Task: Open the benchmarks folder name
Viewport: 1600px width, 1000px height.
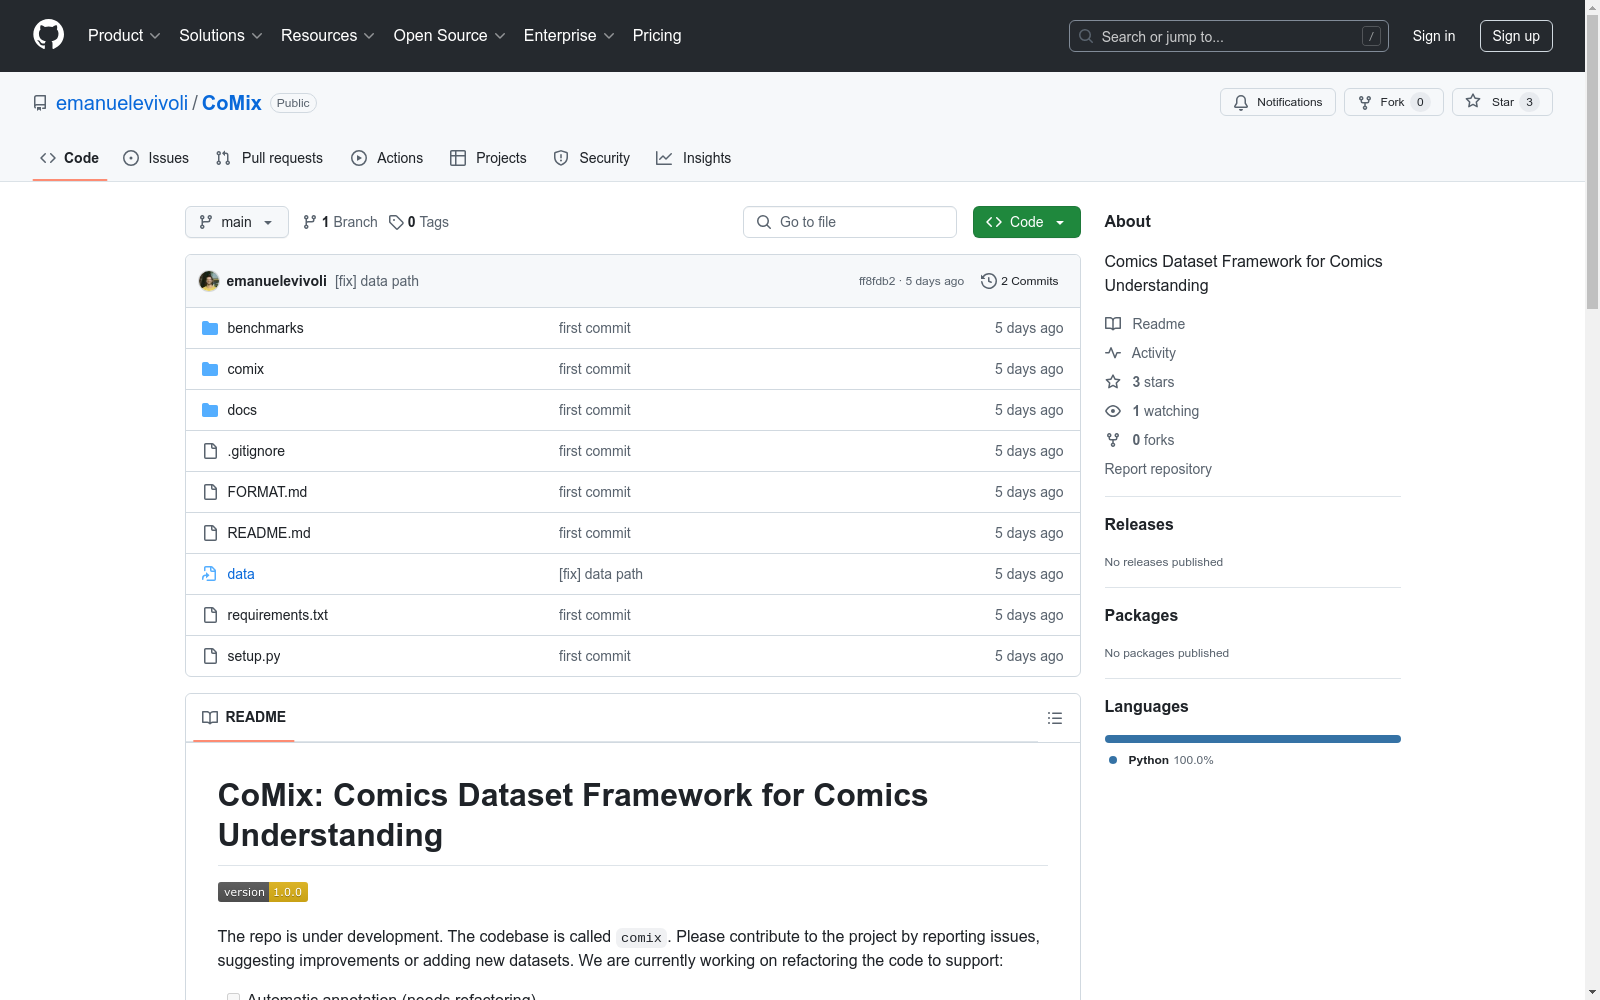Action: tap(265, 328)
